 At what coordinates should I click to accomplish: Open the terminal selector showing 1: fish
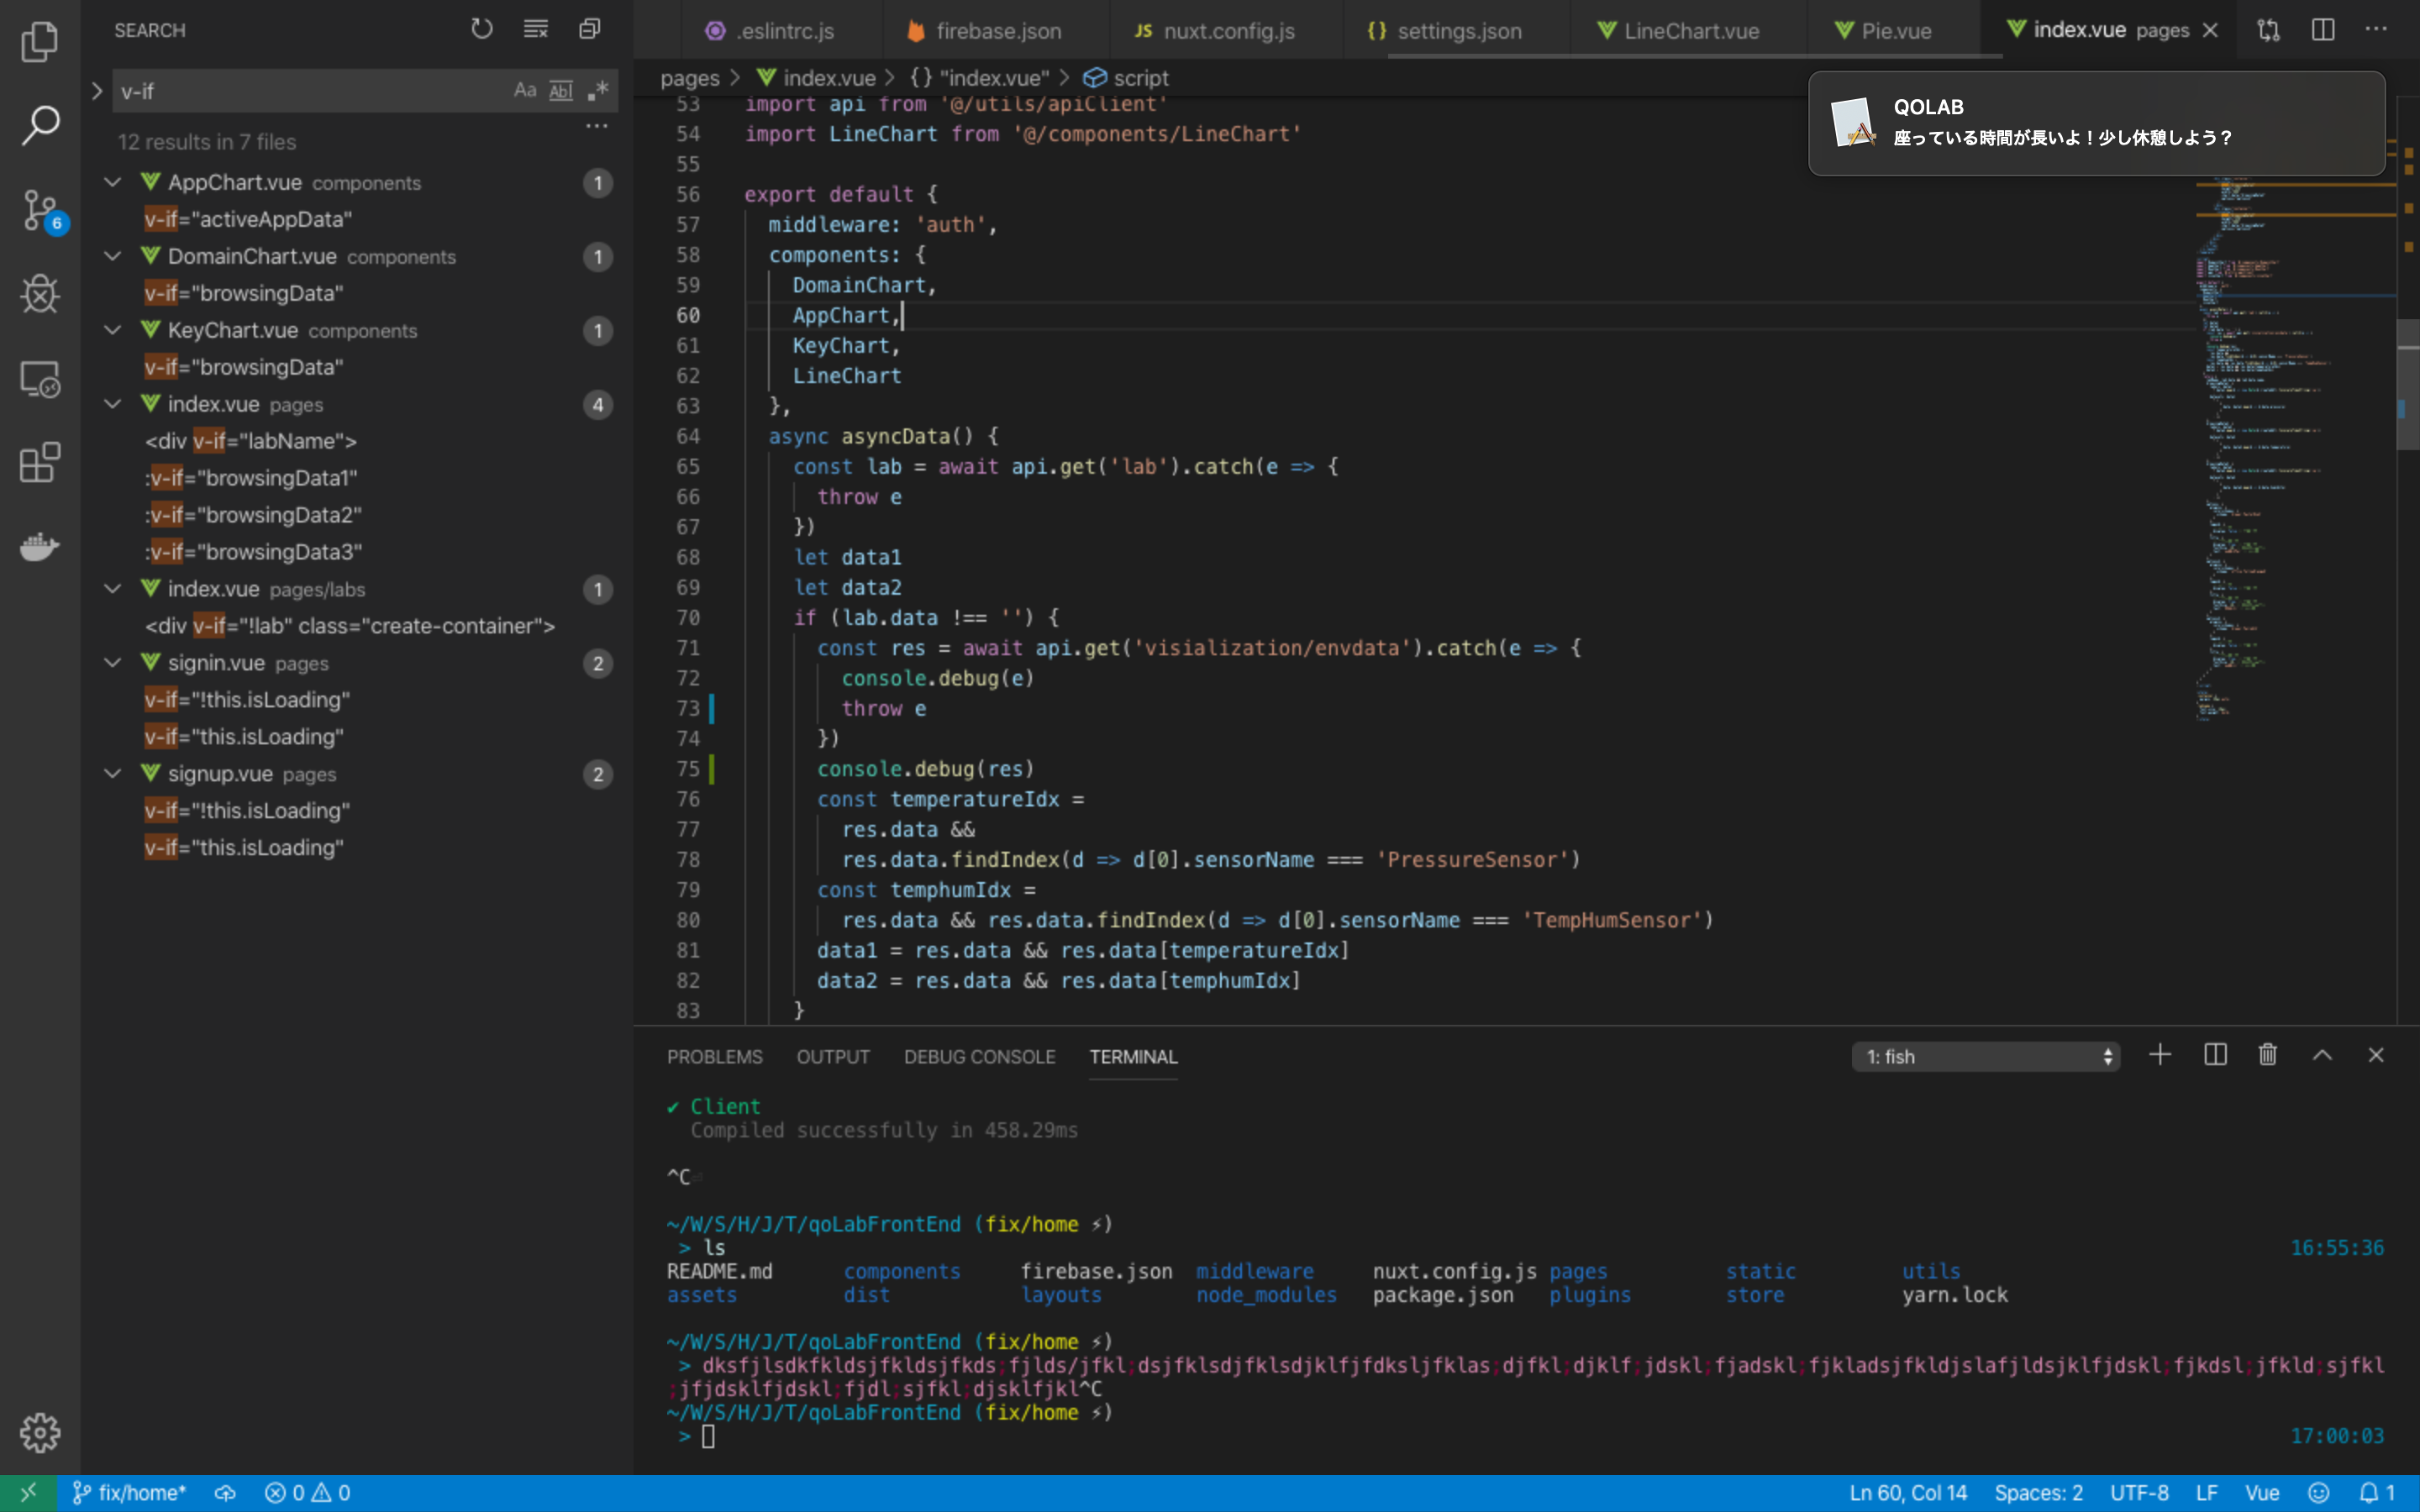[x=1985, y=1056]
